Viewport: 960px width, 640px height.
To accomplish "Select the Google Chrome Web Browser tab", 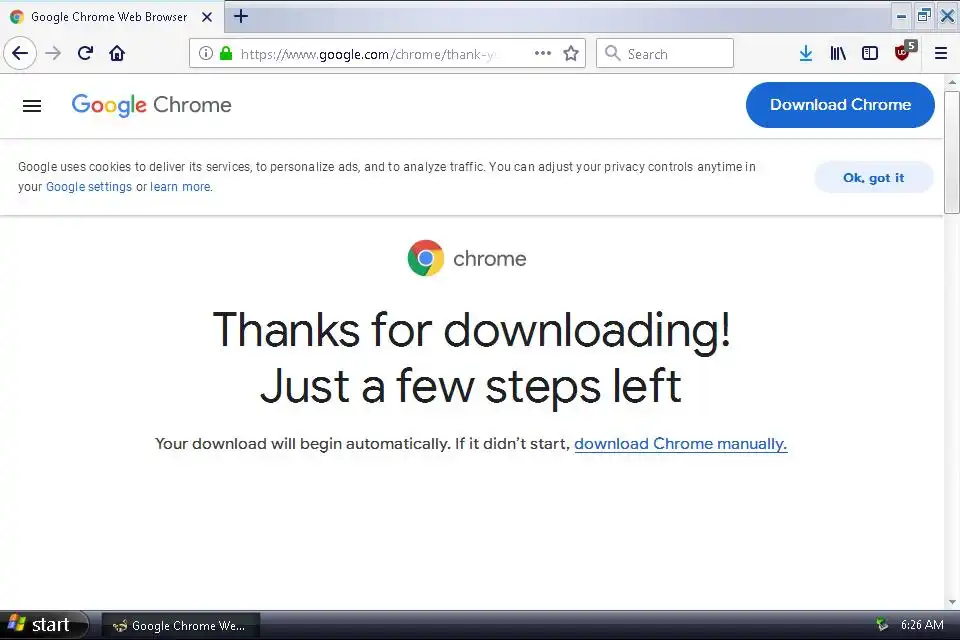I will 109,17.
